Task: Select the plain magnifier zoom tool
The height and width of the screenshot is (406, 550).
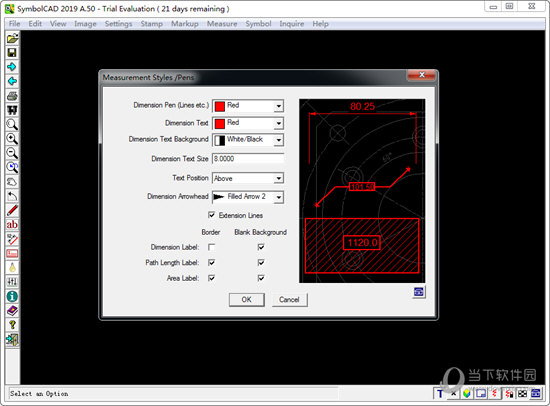Action: [12, 125]
